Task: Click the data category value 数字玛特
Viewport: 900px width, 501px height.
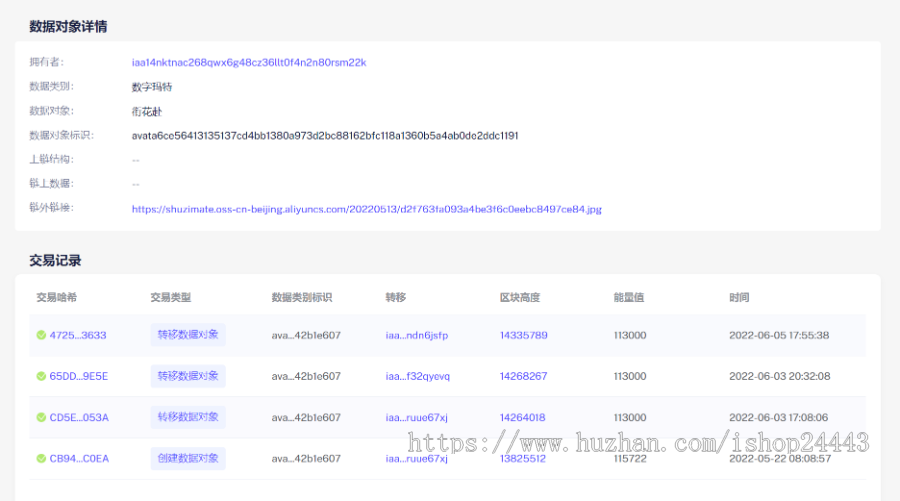Action: (x=152, y=87)
